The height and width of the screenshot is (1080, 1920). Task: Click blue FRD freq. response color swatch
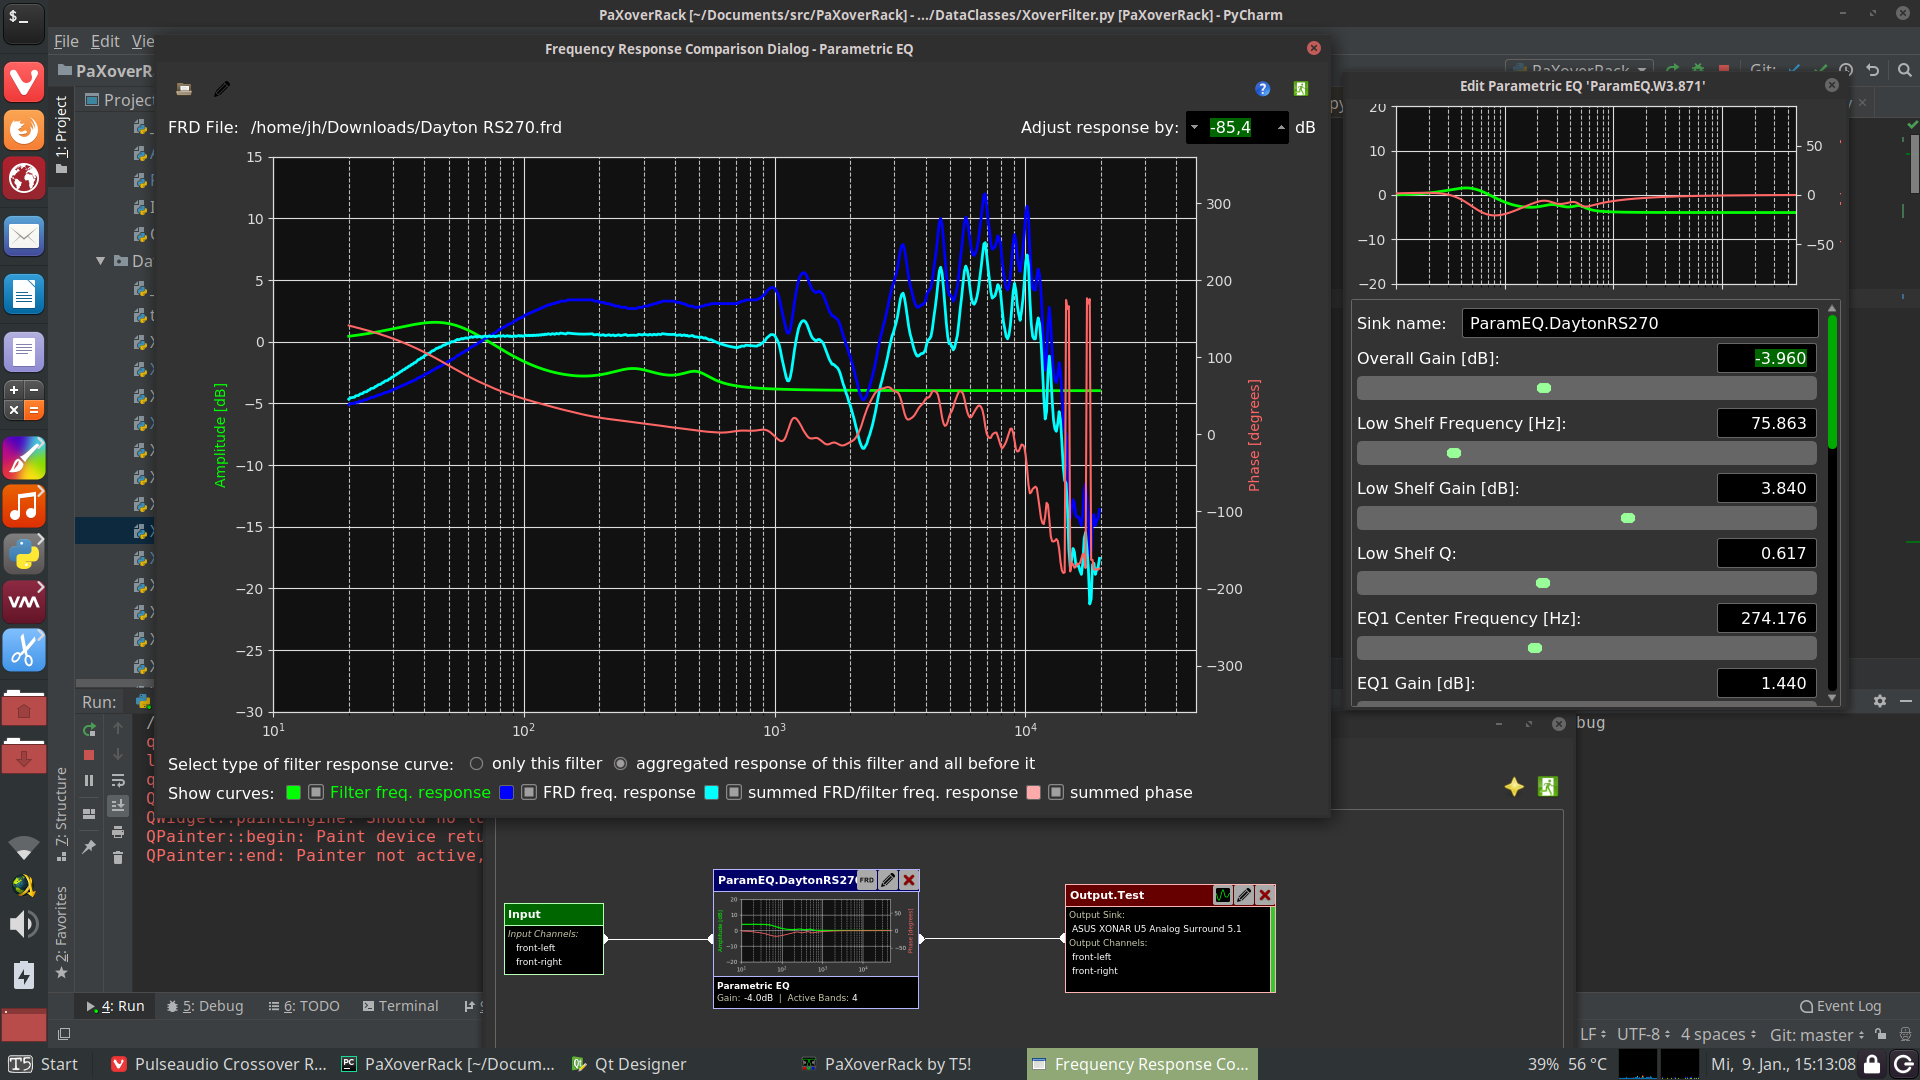[506, 792]
